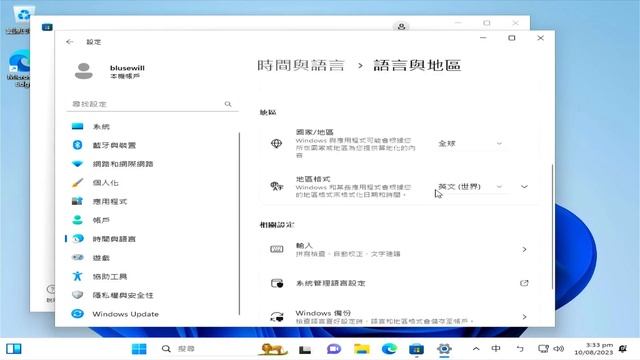Image resolution: width=640 pixels, height=360 pixels.
Task: Click the system monitor icon in sidebar
Action: pyautogui.click(x=77, y=127)
